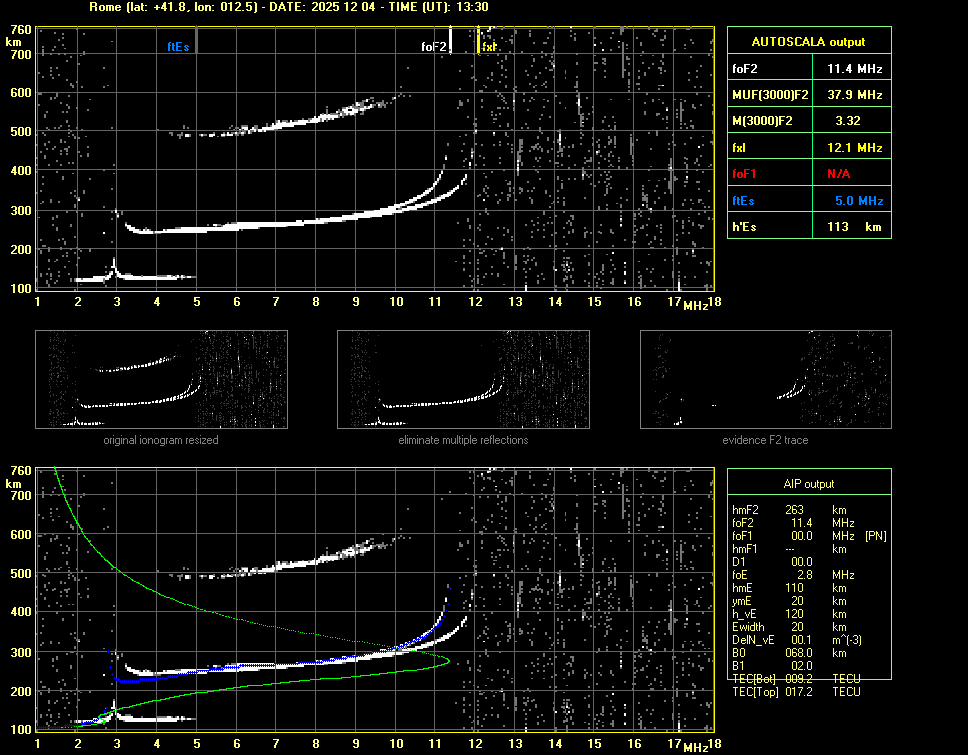Viewport: 968px width, 755px height.
Task: Select the foF2 11.4 MHz value in AUTOSCALA table
Action: [x=853, y=69]
